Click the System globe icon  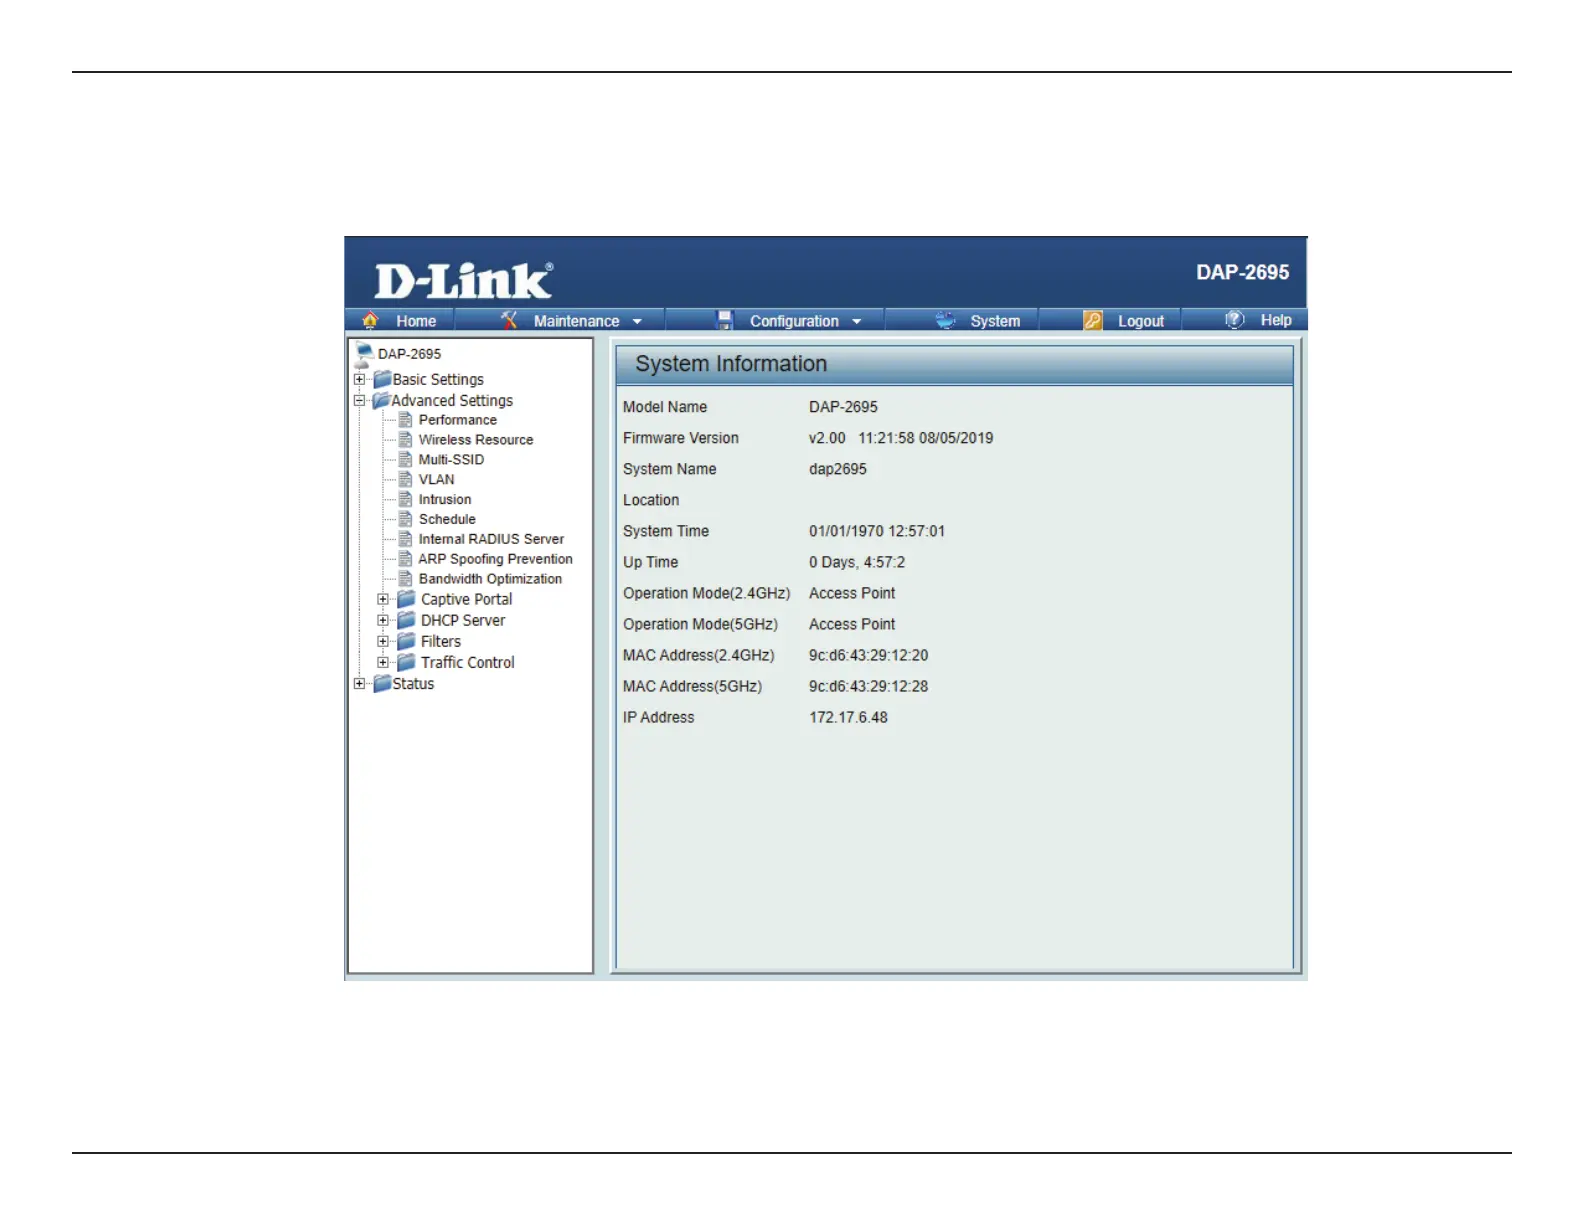(945, 320)
